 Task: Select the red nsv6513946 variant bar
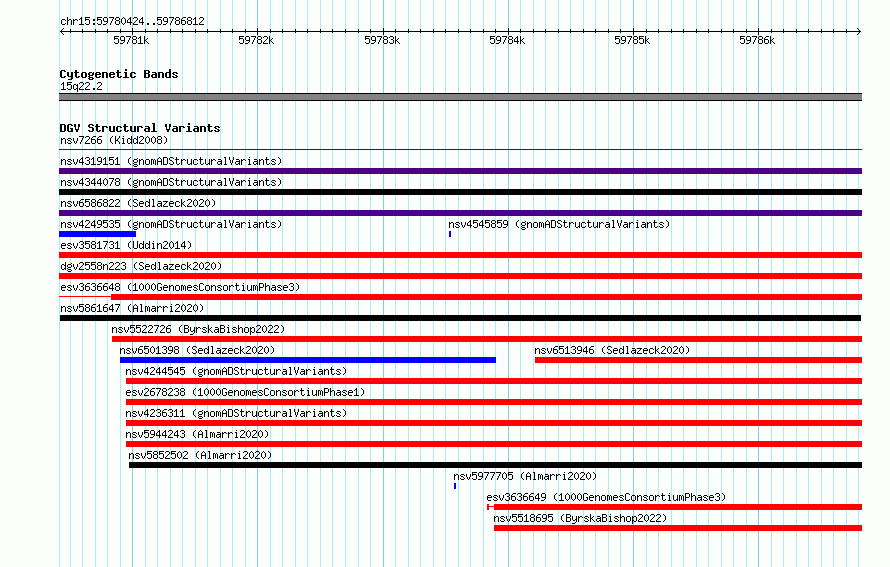coord(698,360)
